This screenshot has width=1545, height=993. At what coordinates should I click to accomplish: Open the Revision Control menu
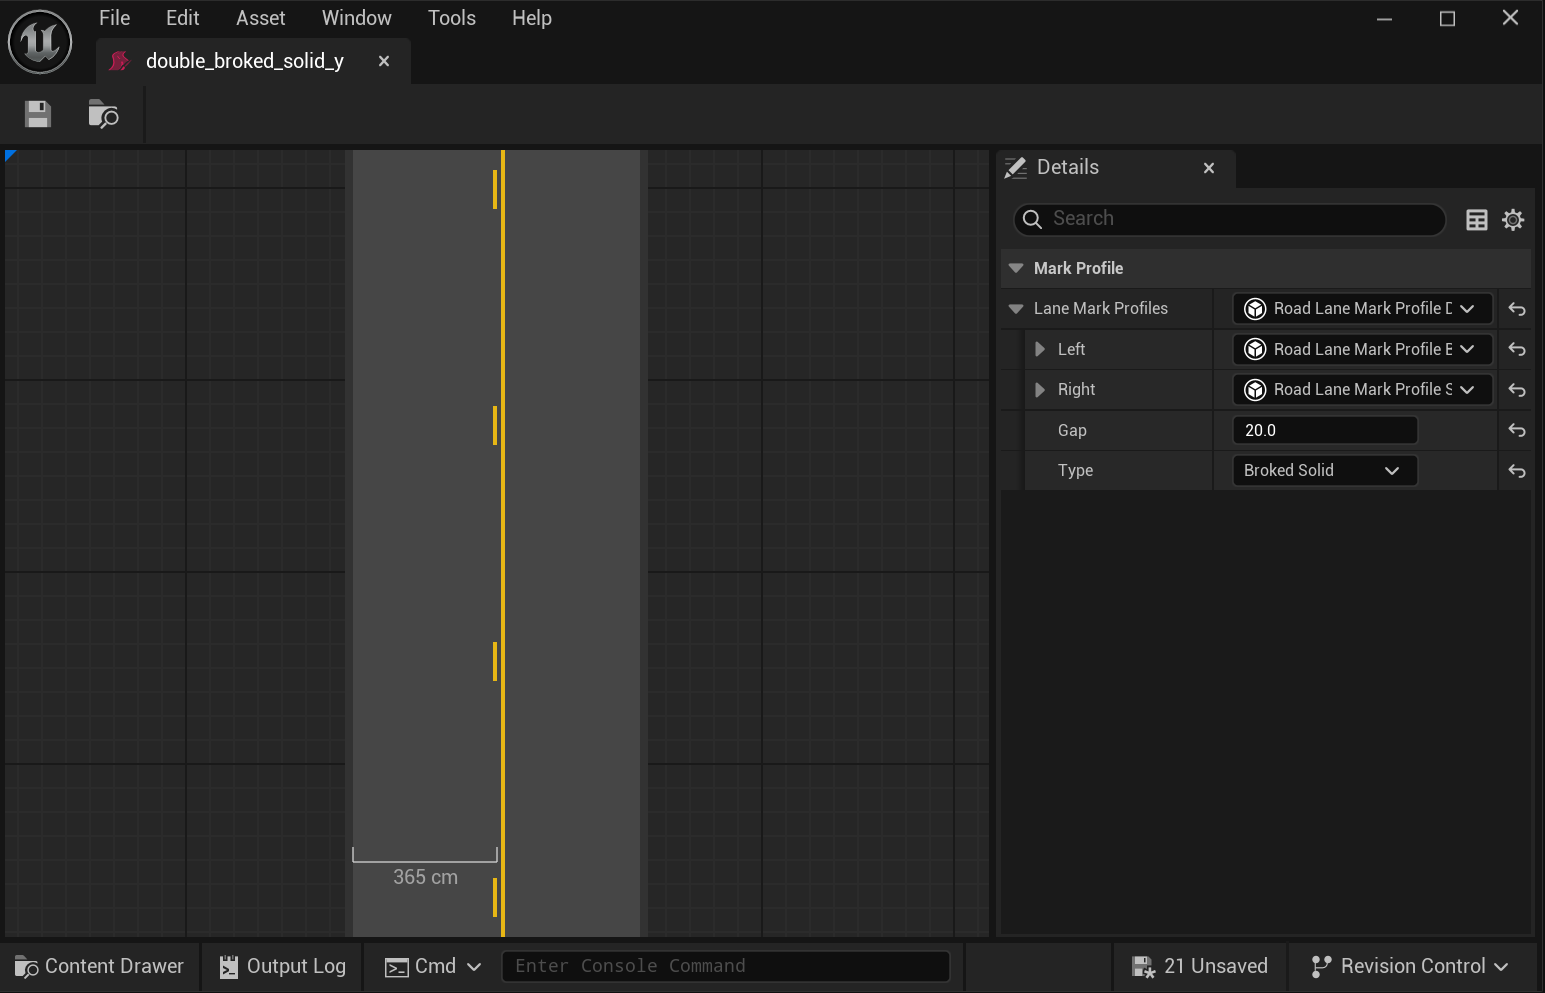point(1410,966)
